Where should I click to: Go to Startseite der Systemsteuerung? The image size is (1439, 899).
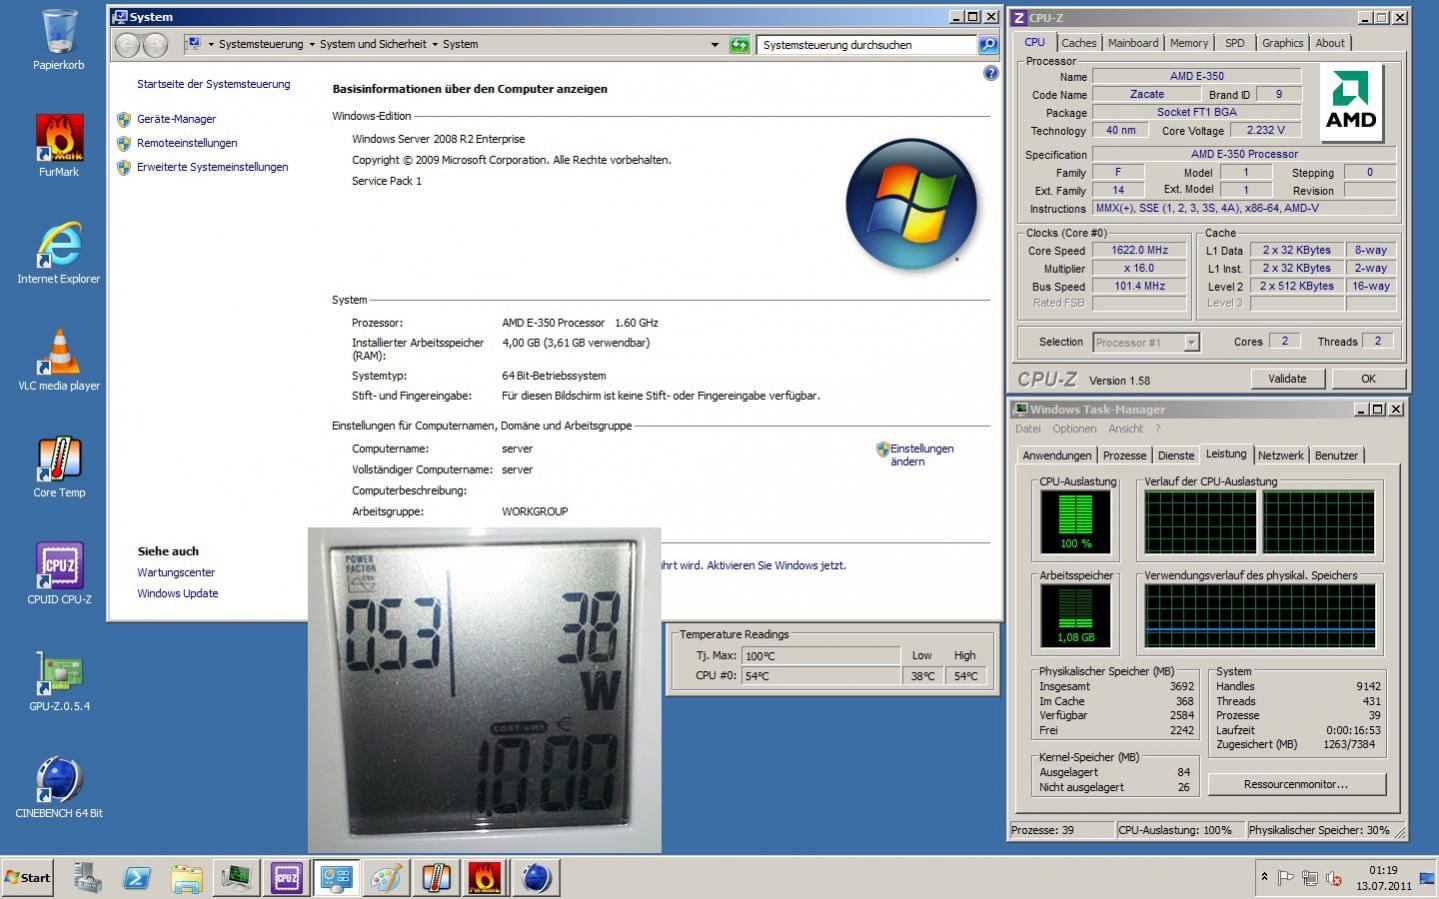pos(213,84)
